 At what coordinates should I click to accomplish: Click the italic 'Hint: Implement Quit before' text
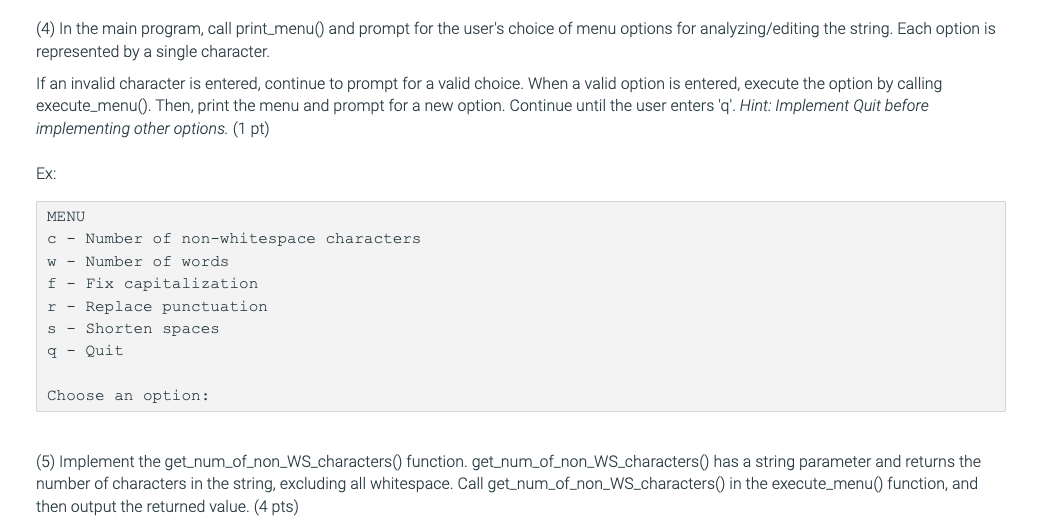click(833, 106)
